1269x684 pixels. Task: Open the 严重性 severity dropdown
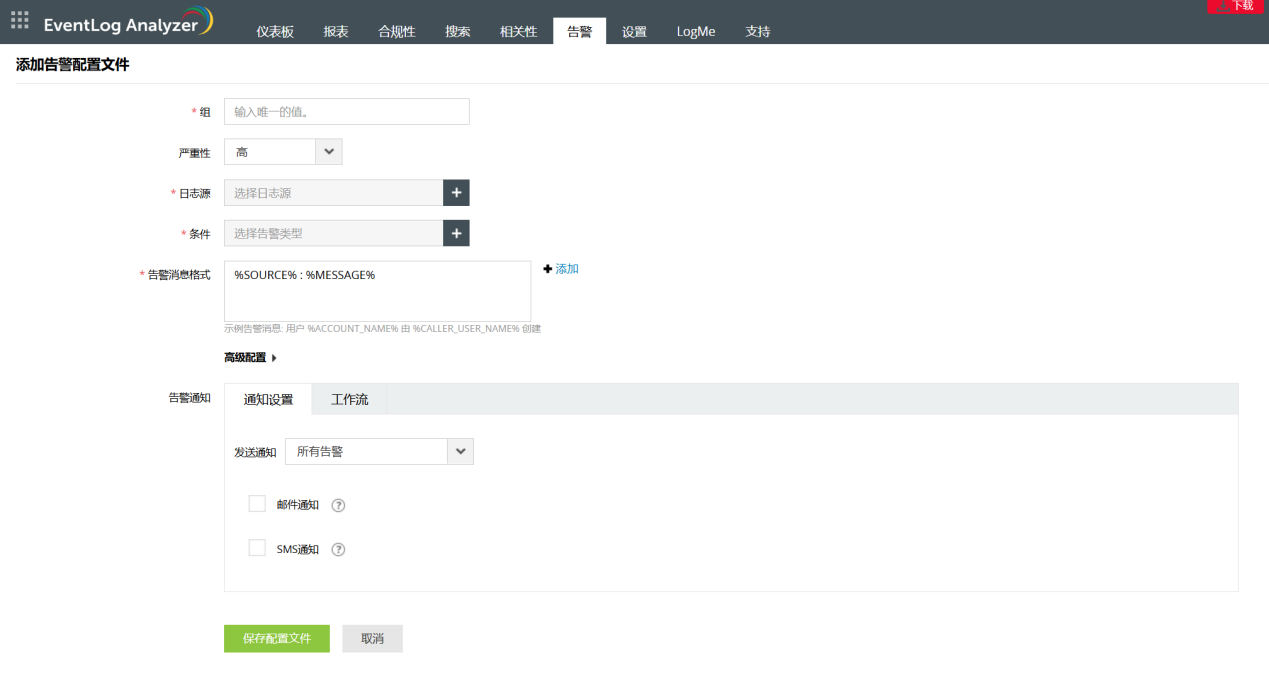pyautogui.click(x=328, y=152)
